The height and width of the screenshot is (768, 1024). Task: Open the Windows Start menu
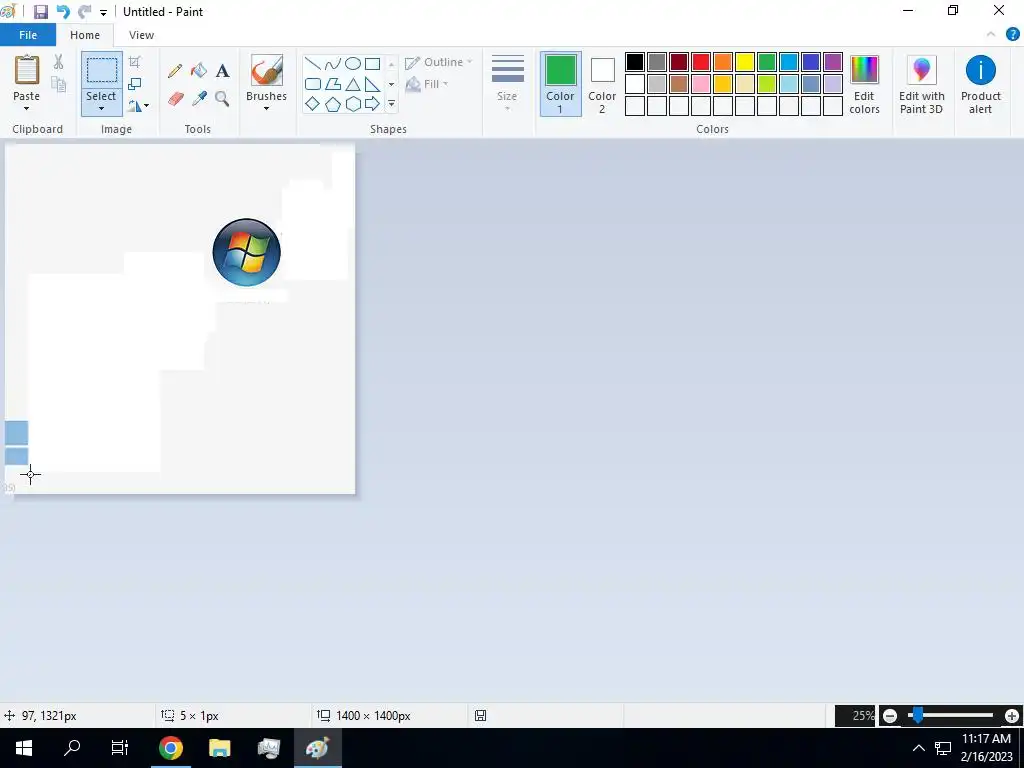pyautogui.click(x=24, y=748)
